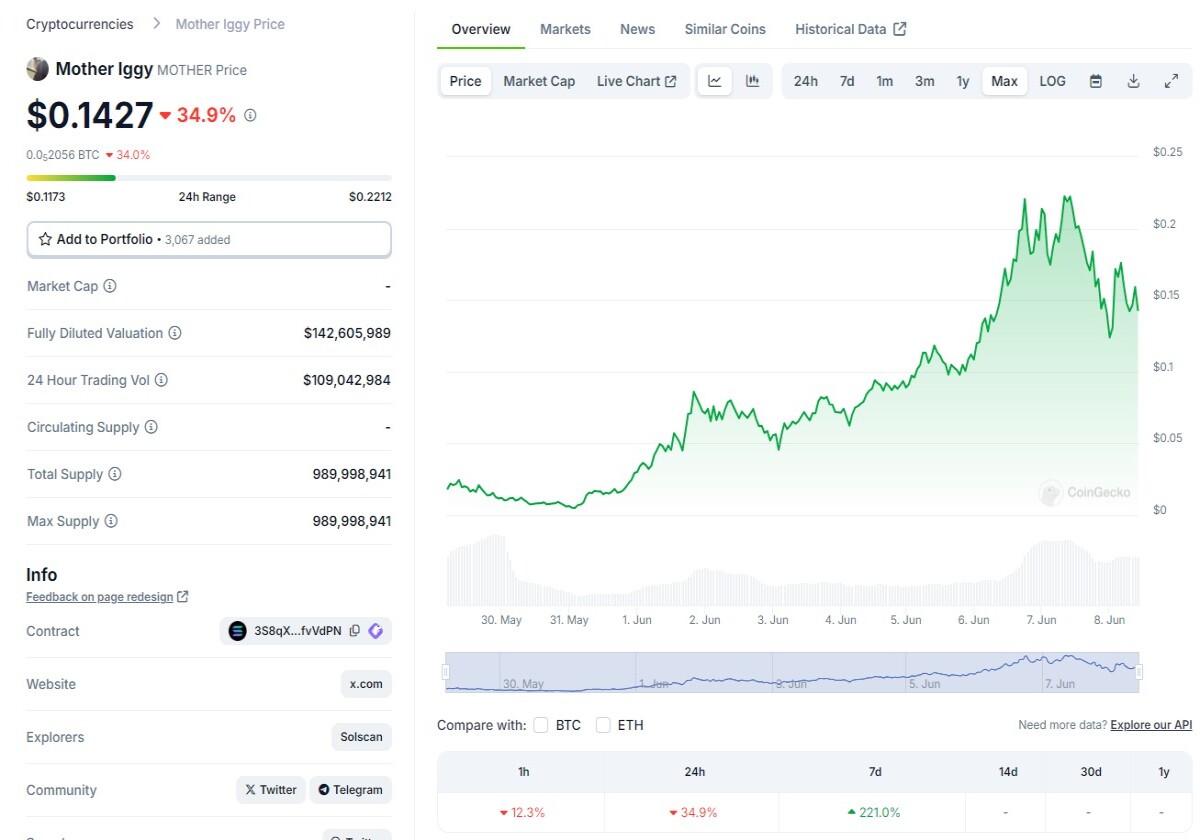Switch to candlestick chart icon

tap(753, 81)
